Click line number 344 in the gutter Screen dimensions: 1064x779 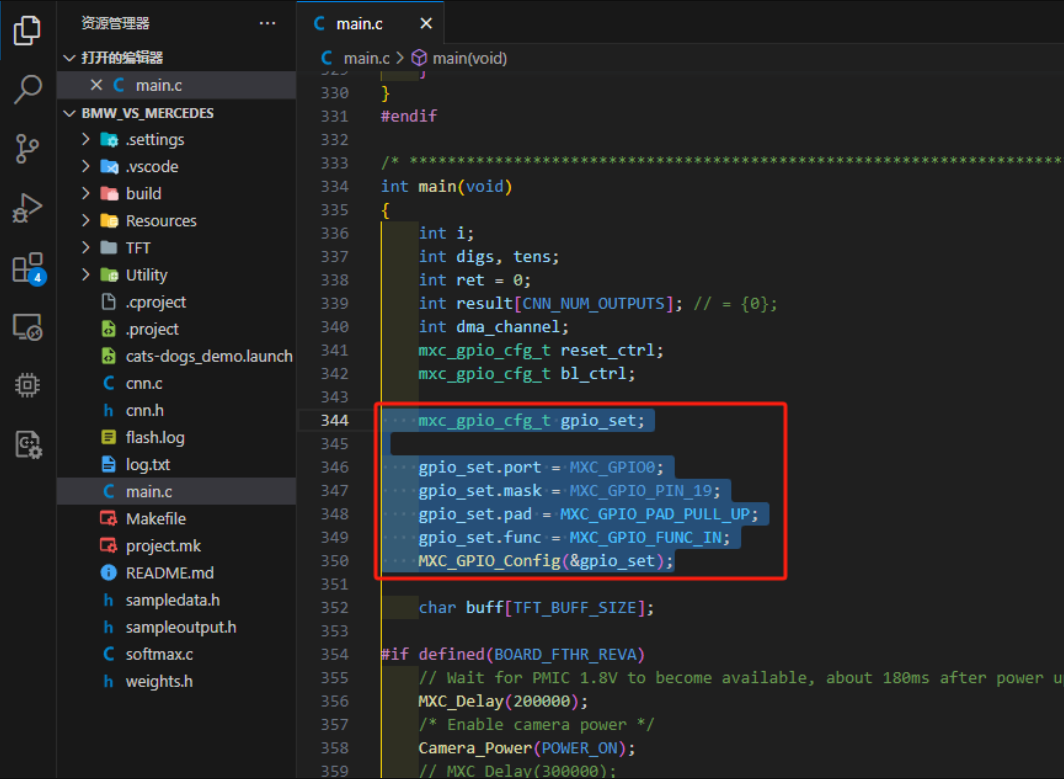pos(335,420)
